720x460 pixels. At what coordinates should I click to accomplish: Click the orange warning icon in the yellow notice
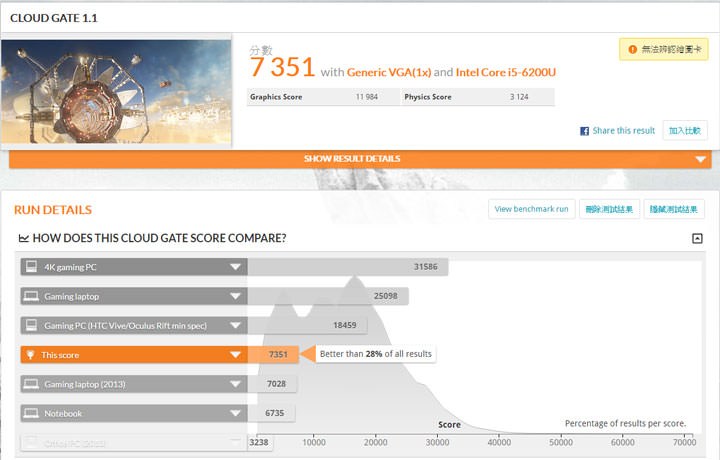pyautogui.click(x=633, y=49)
